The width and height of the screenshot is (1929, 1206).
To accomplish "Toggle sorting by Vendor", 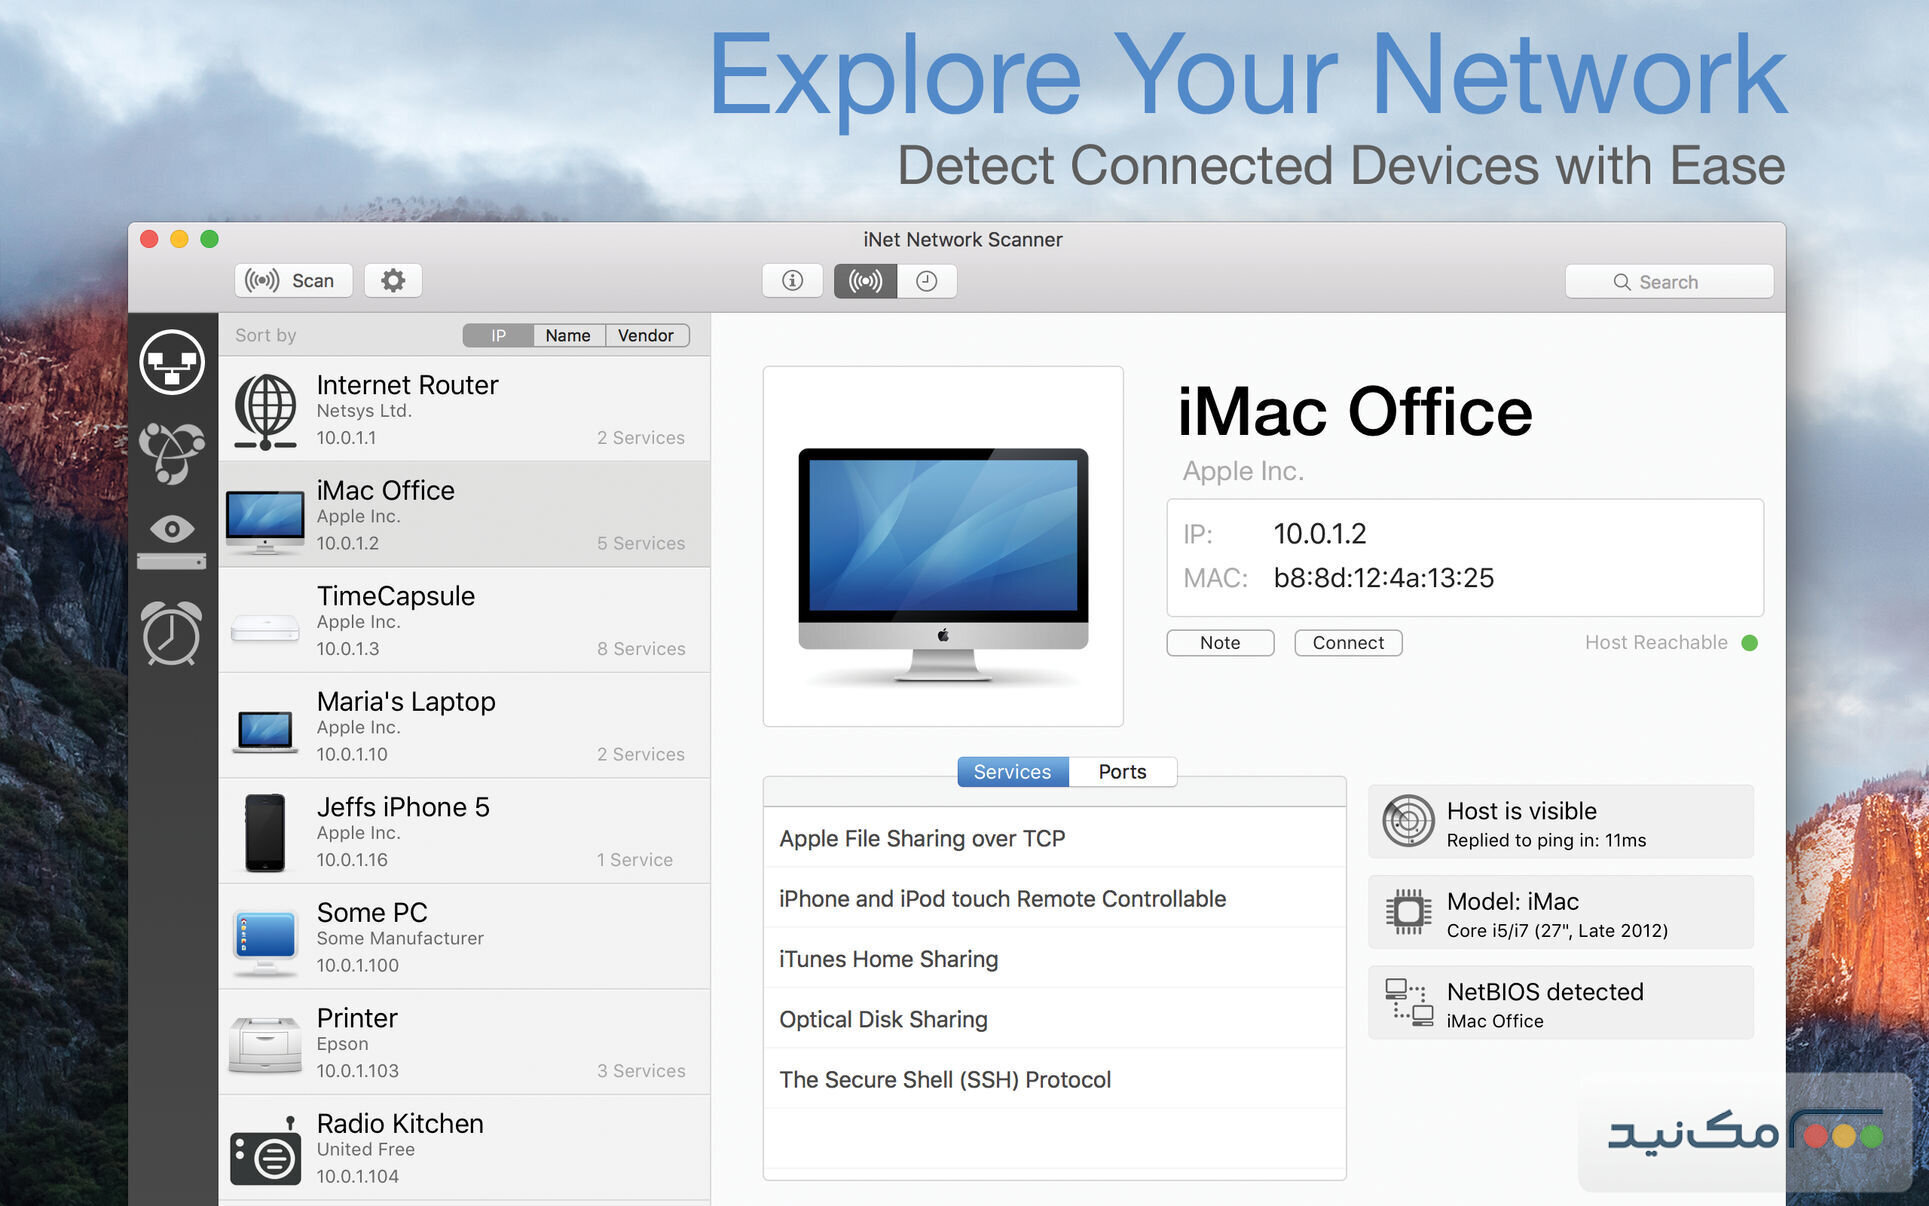I will pos(646,335).
